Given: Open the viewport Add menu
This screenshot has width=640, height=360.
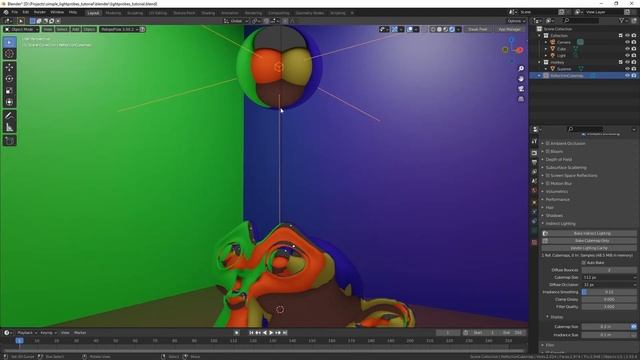Looking at the screenshot, I should pos(76,29).
